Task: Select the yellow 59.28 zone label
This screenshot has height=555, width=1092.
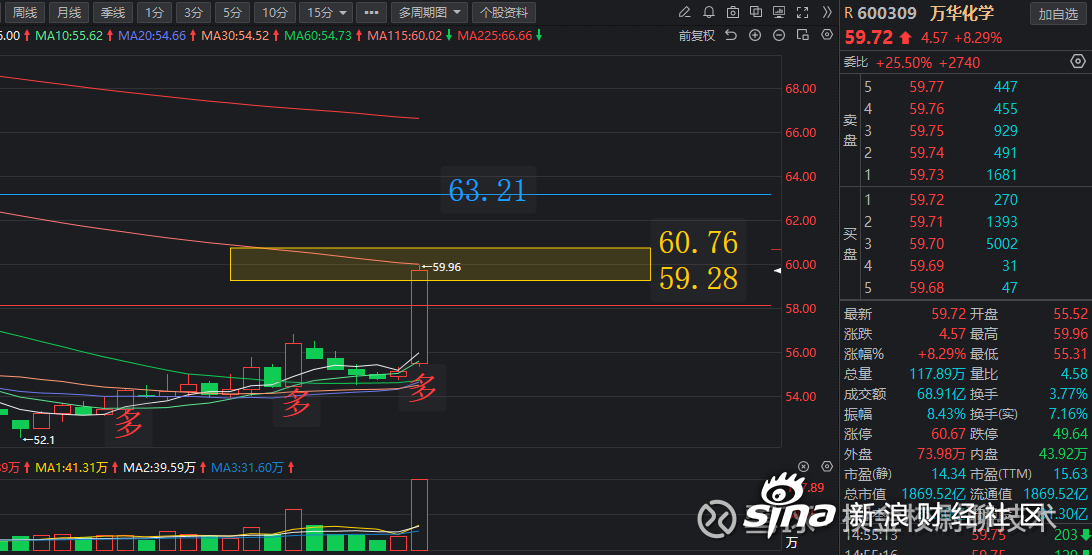Action: point(698,279)
